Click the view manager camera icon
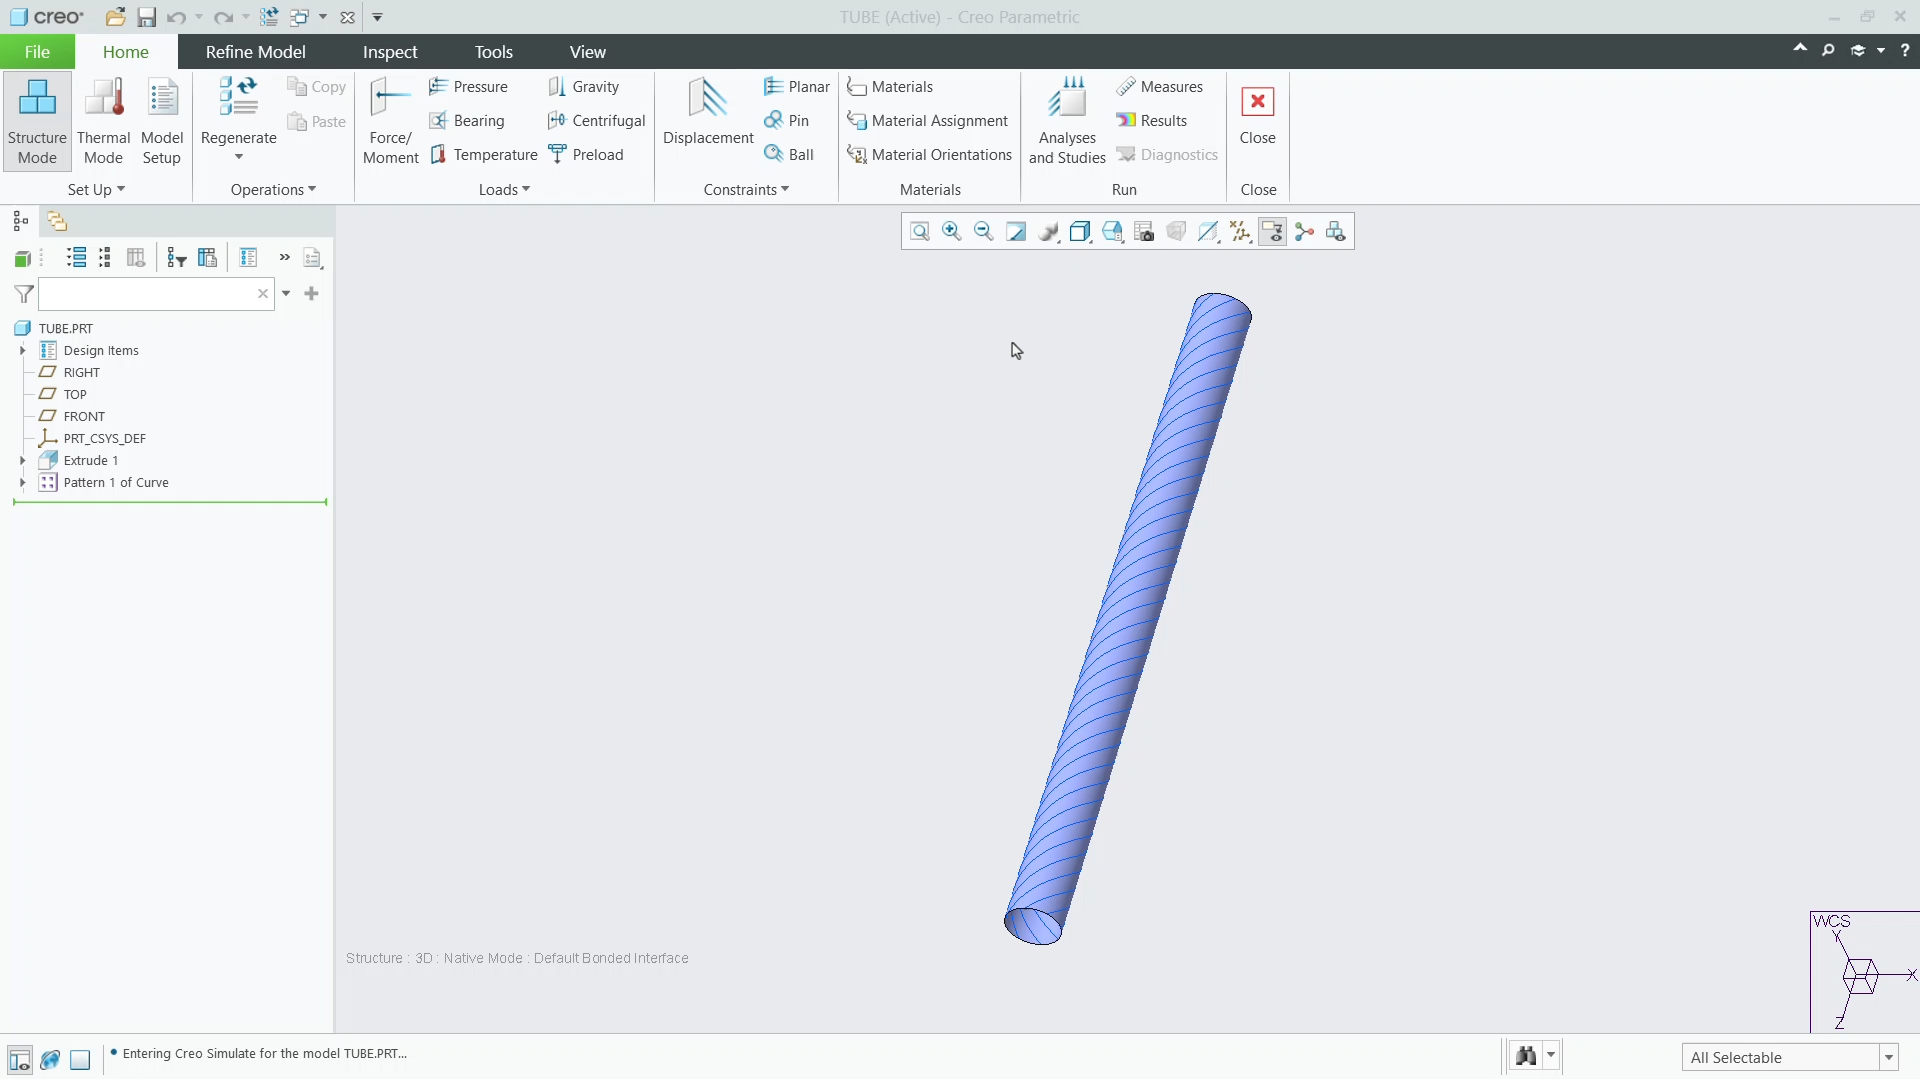 tap(1144, 232)
